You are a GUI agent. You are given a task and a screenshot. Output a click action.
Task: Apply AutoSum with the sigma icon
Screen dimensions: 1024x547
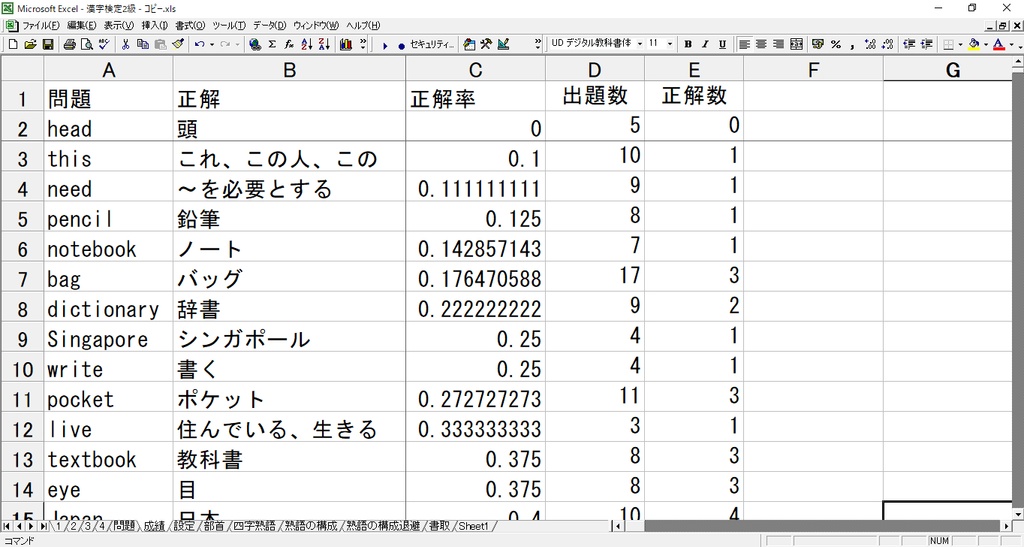point(272,44)
